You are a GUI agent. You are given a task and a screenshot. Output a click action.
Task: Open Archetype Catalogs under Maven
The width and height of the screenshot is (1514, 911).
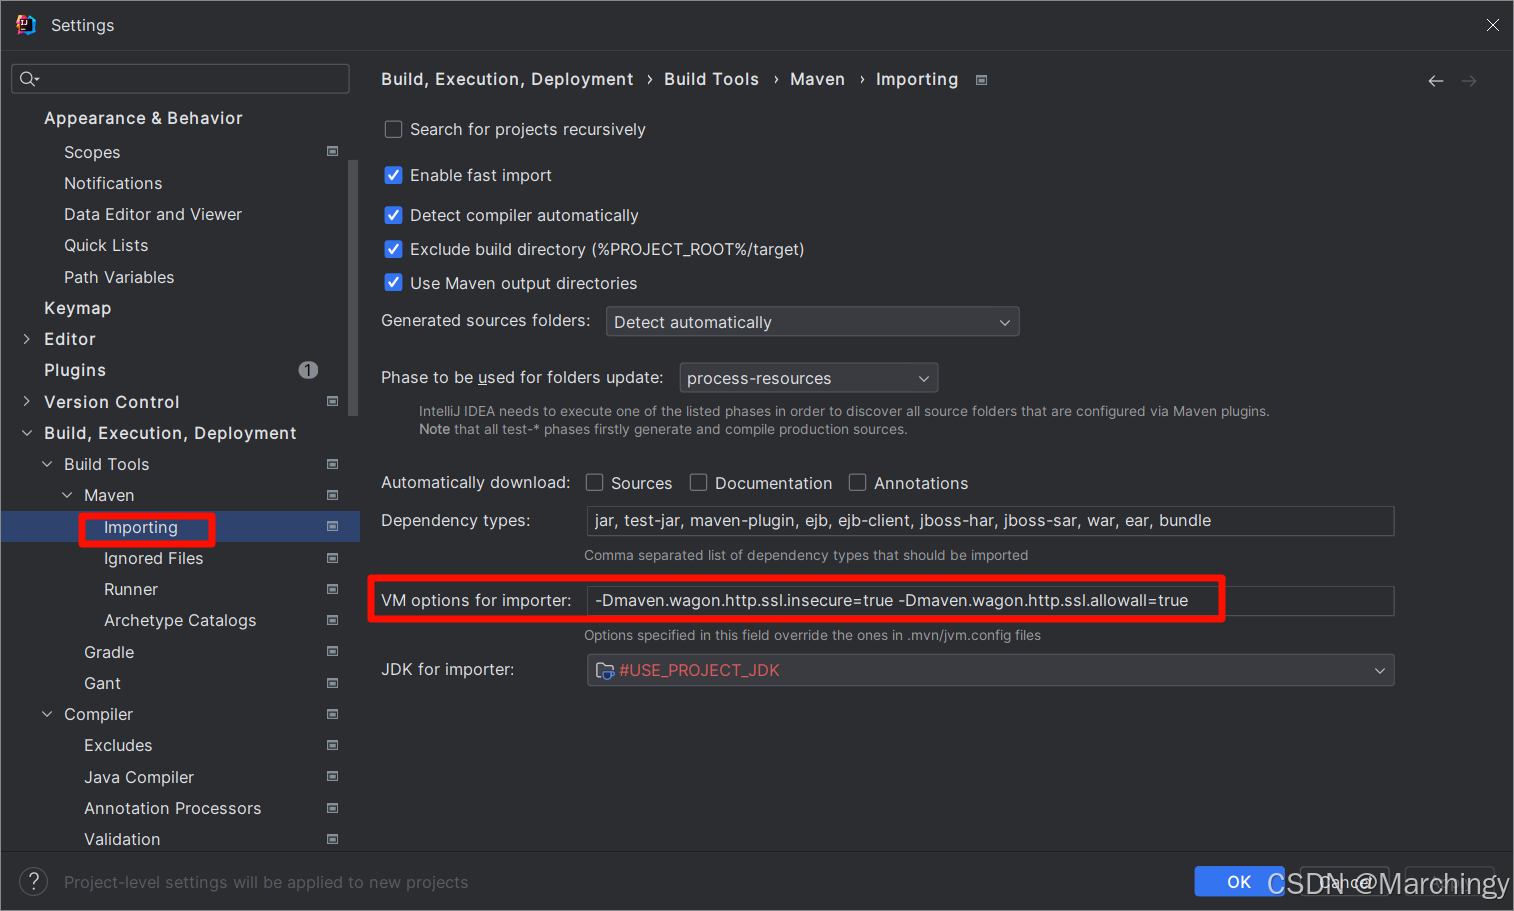point(180,620)
